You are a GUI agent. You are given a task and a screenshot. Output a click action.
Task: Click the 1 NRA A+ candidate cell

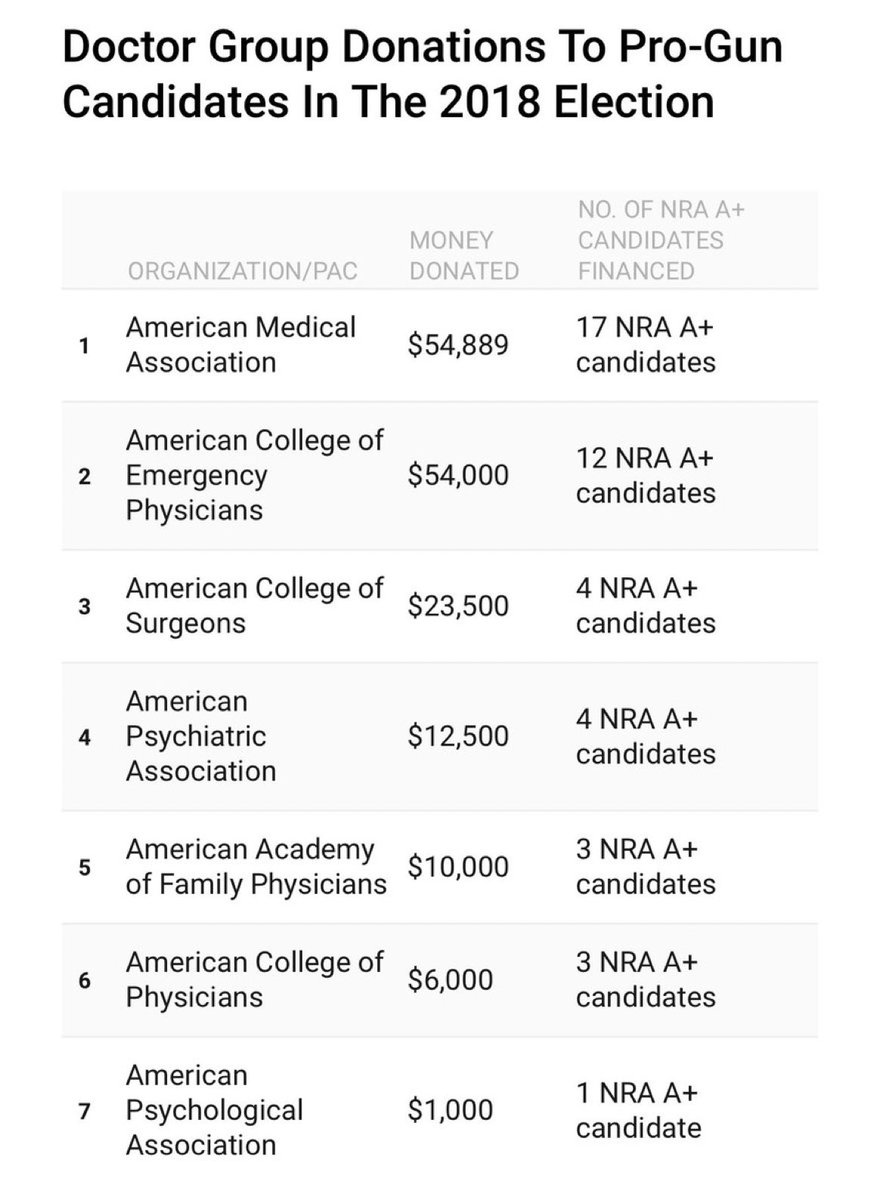click(x=639, y=1111)
